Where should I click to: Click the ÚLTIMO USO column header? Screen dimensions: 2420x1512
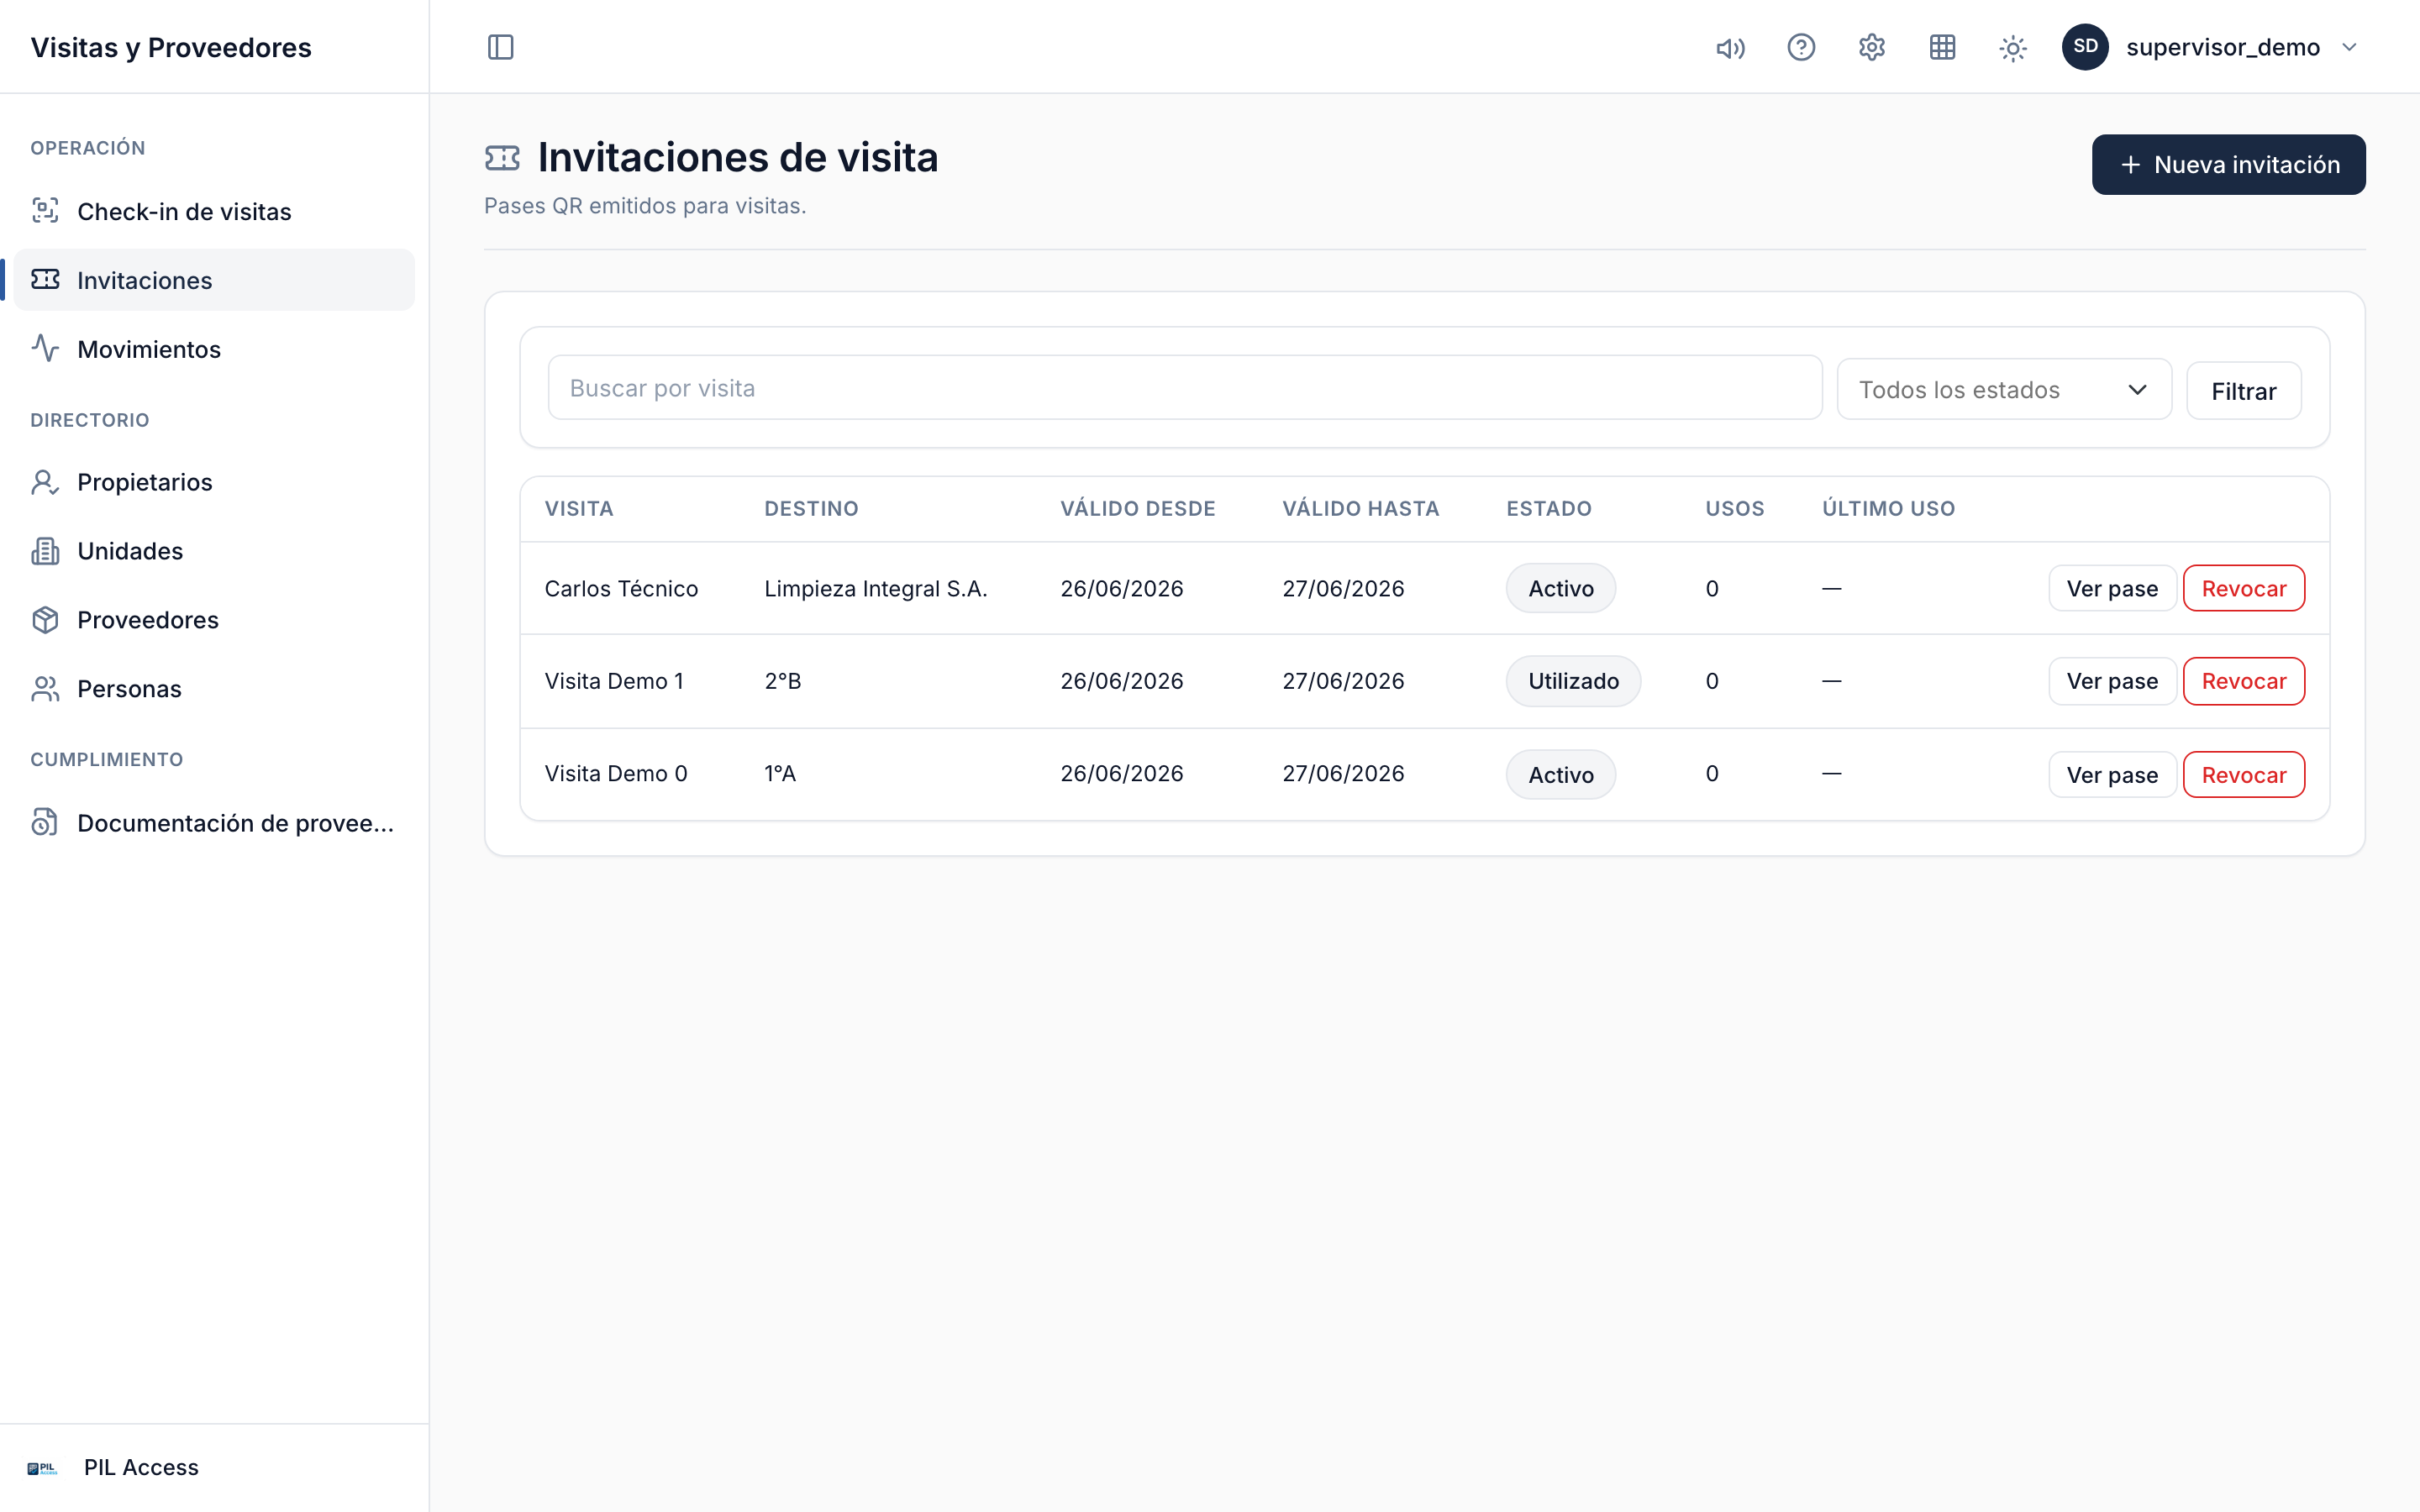(1888, 509)
